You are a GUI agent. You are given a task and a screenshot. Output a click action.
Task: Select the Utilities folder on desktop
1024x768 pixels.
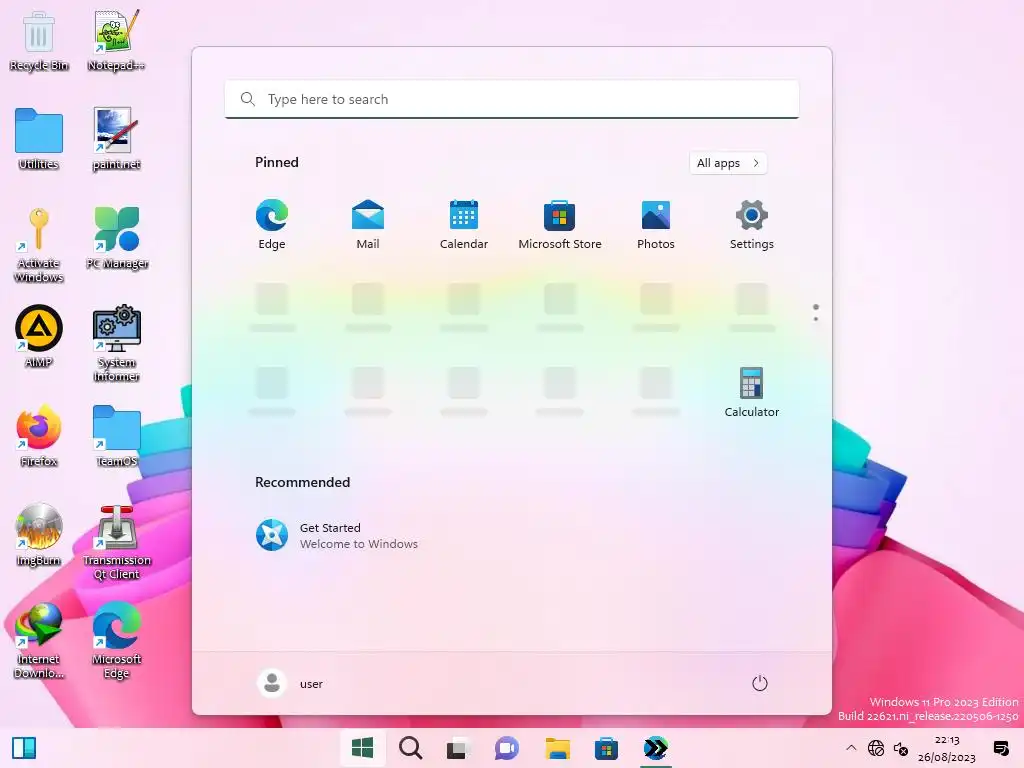tap(39, 140)
